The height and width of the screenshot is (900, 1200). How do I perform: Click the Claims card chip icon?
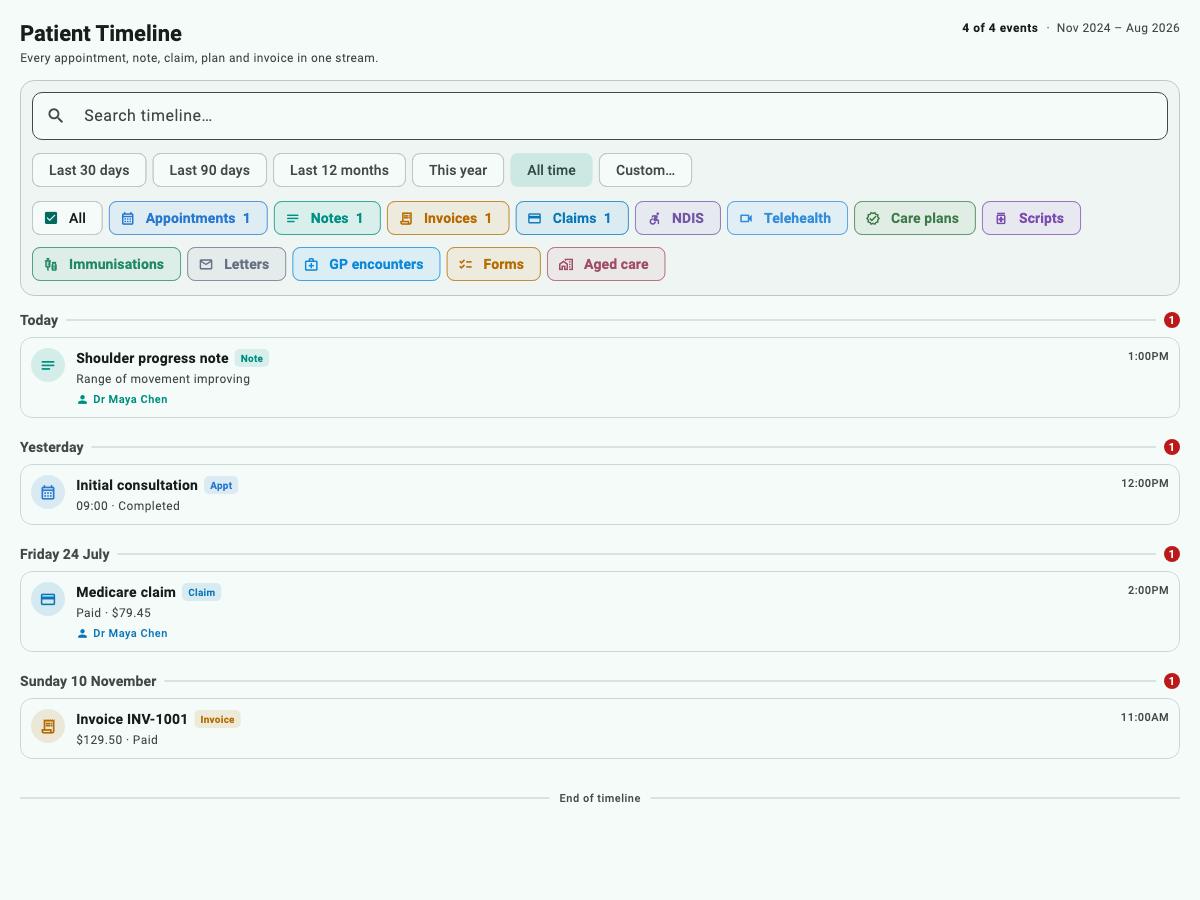[535, 218]
